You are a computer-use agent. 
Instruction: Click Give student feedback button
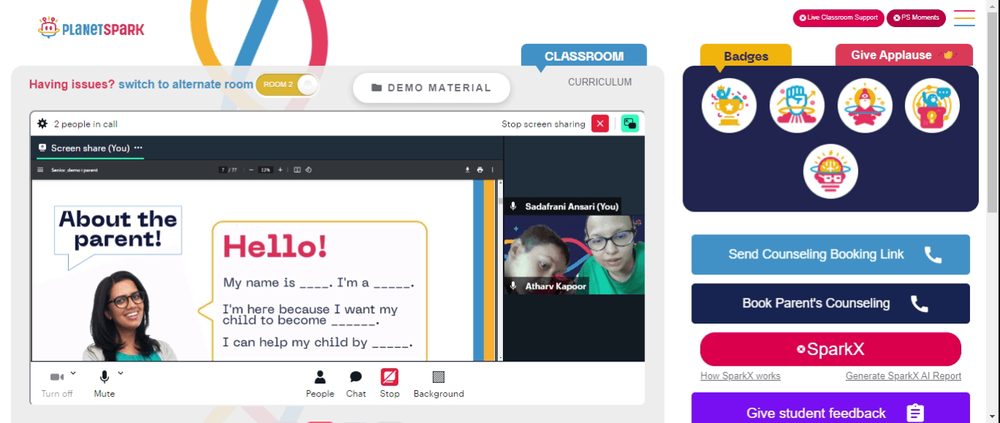click(x=830, y=410)
